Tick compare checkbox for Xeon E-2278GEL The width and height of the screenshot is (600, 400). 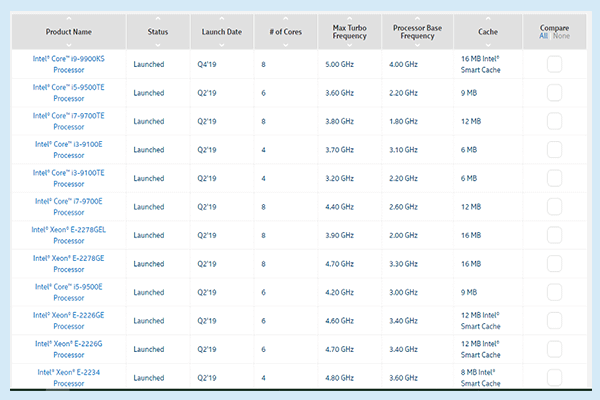tap(554, 236)
